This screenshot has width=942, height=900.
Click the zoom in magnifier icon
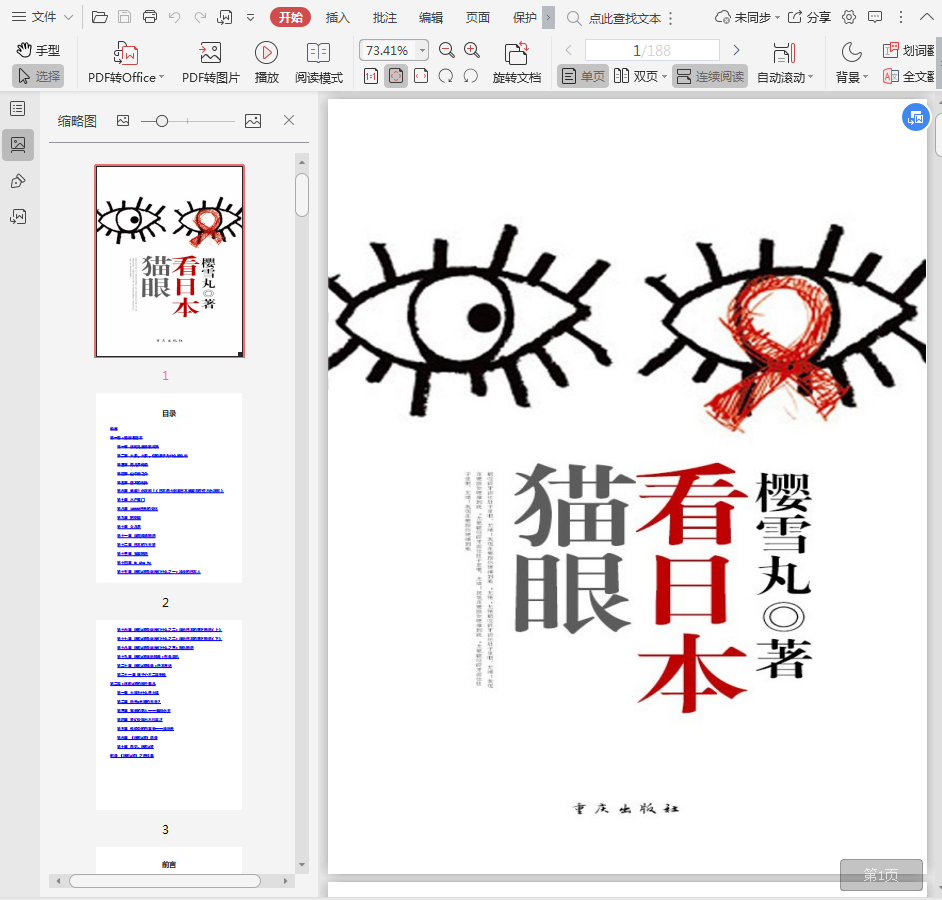(472, 50)
